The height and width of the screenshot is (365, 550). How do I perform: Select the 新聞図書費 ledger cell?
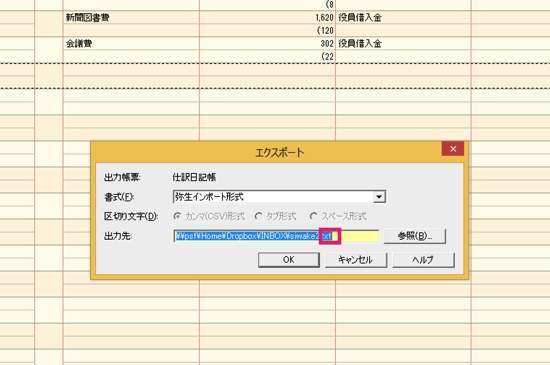(x=131, y=18)
